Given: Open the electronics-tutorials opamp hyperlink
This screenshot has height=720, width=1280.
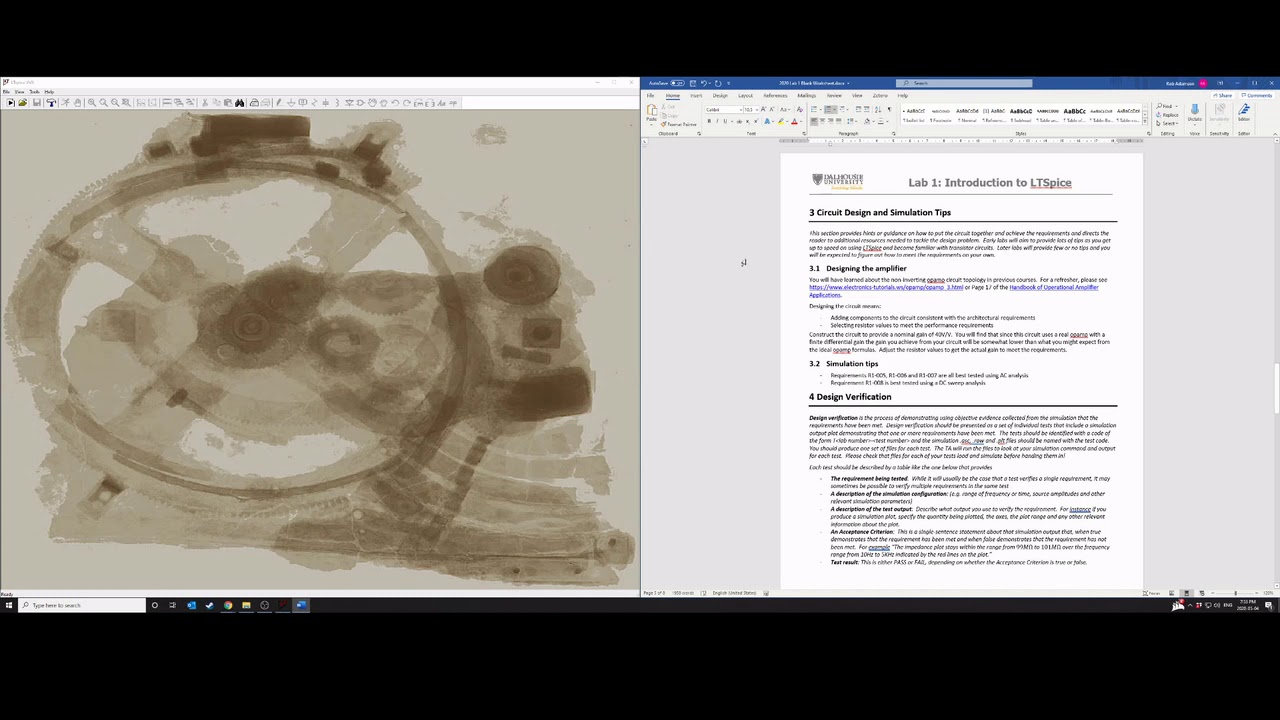Looking at the screenshot, I should (x=886, y=288).
